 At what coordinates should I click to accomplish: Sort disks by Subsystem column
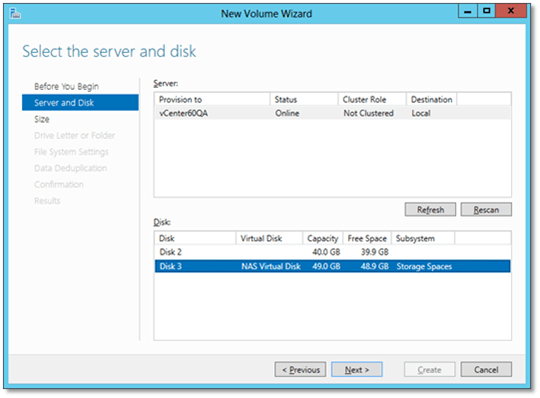(x=423, y=238)
